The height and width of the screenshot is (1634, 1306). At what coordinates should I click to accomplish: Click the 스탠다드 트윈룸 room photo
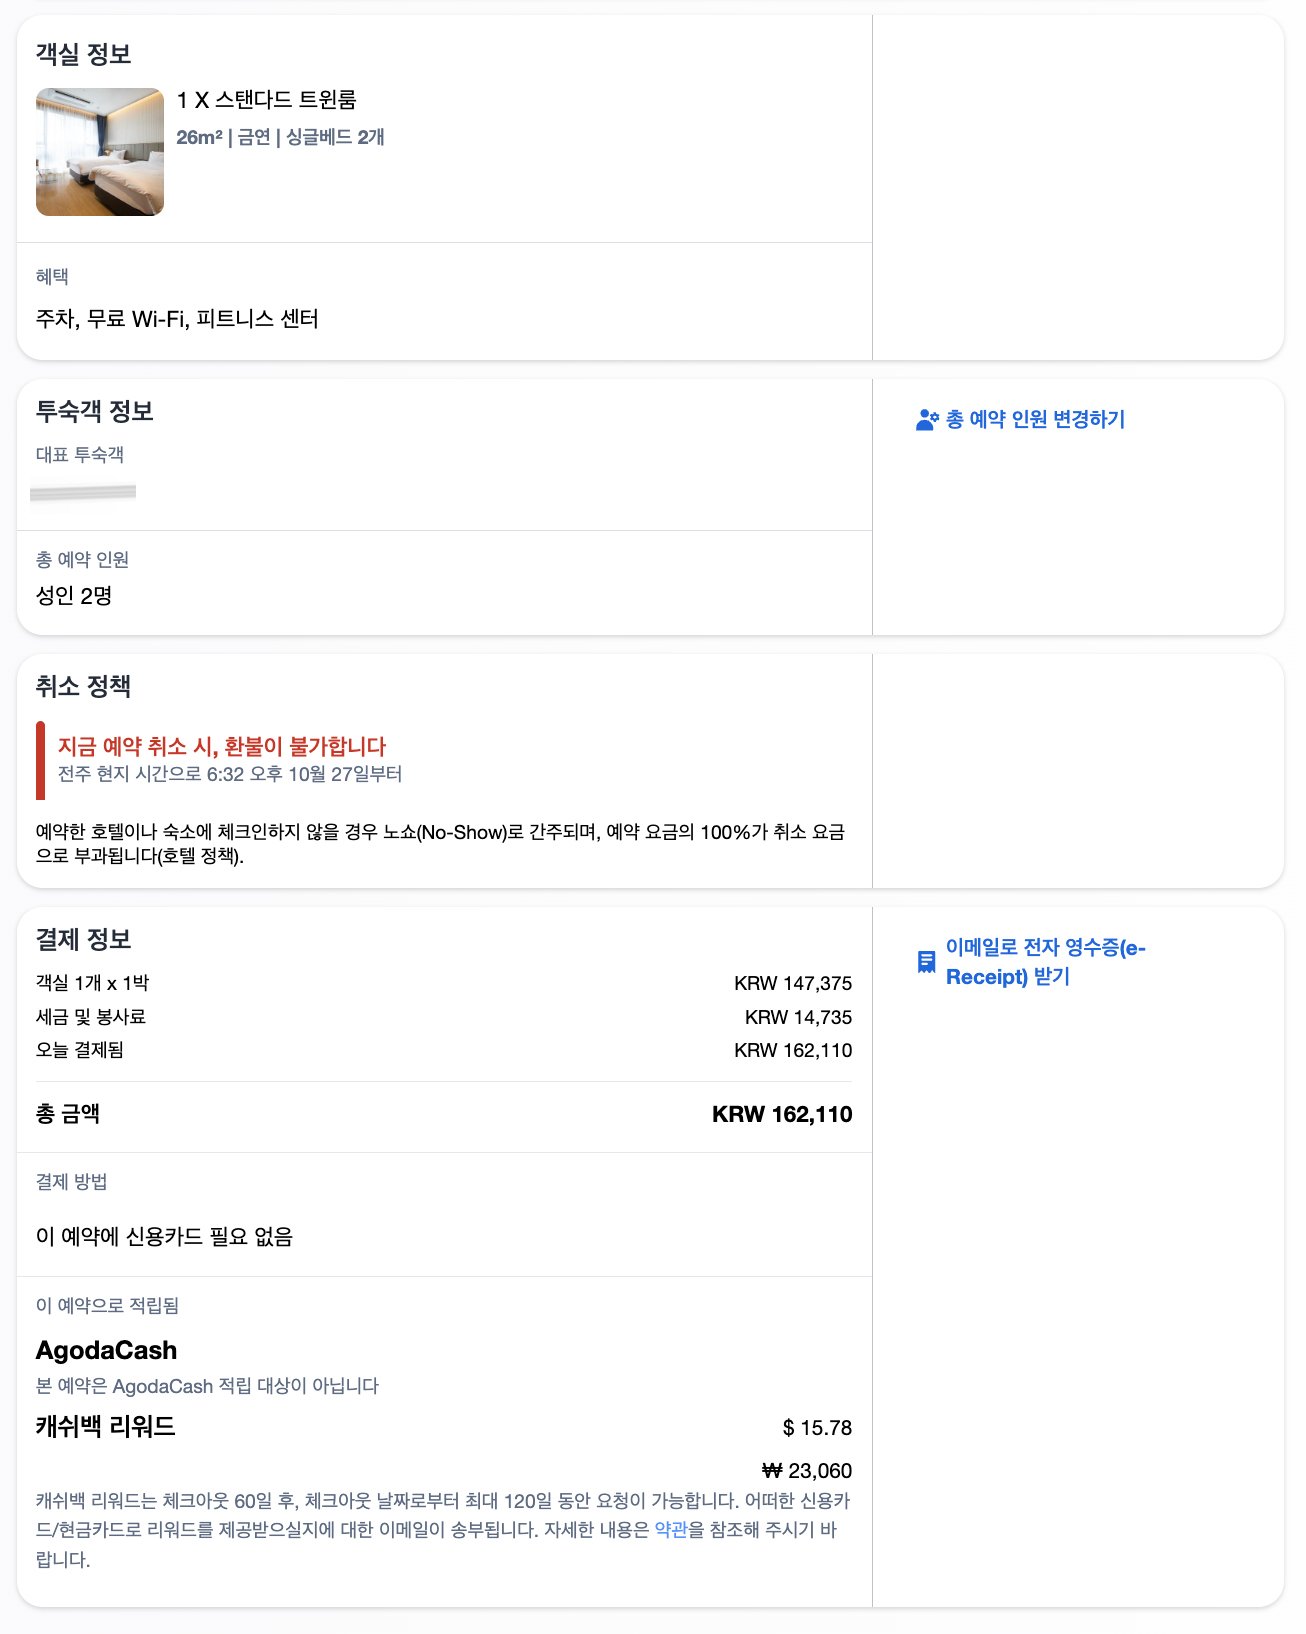pos(99,150)
